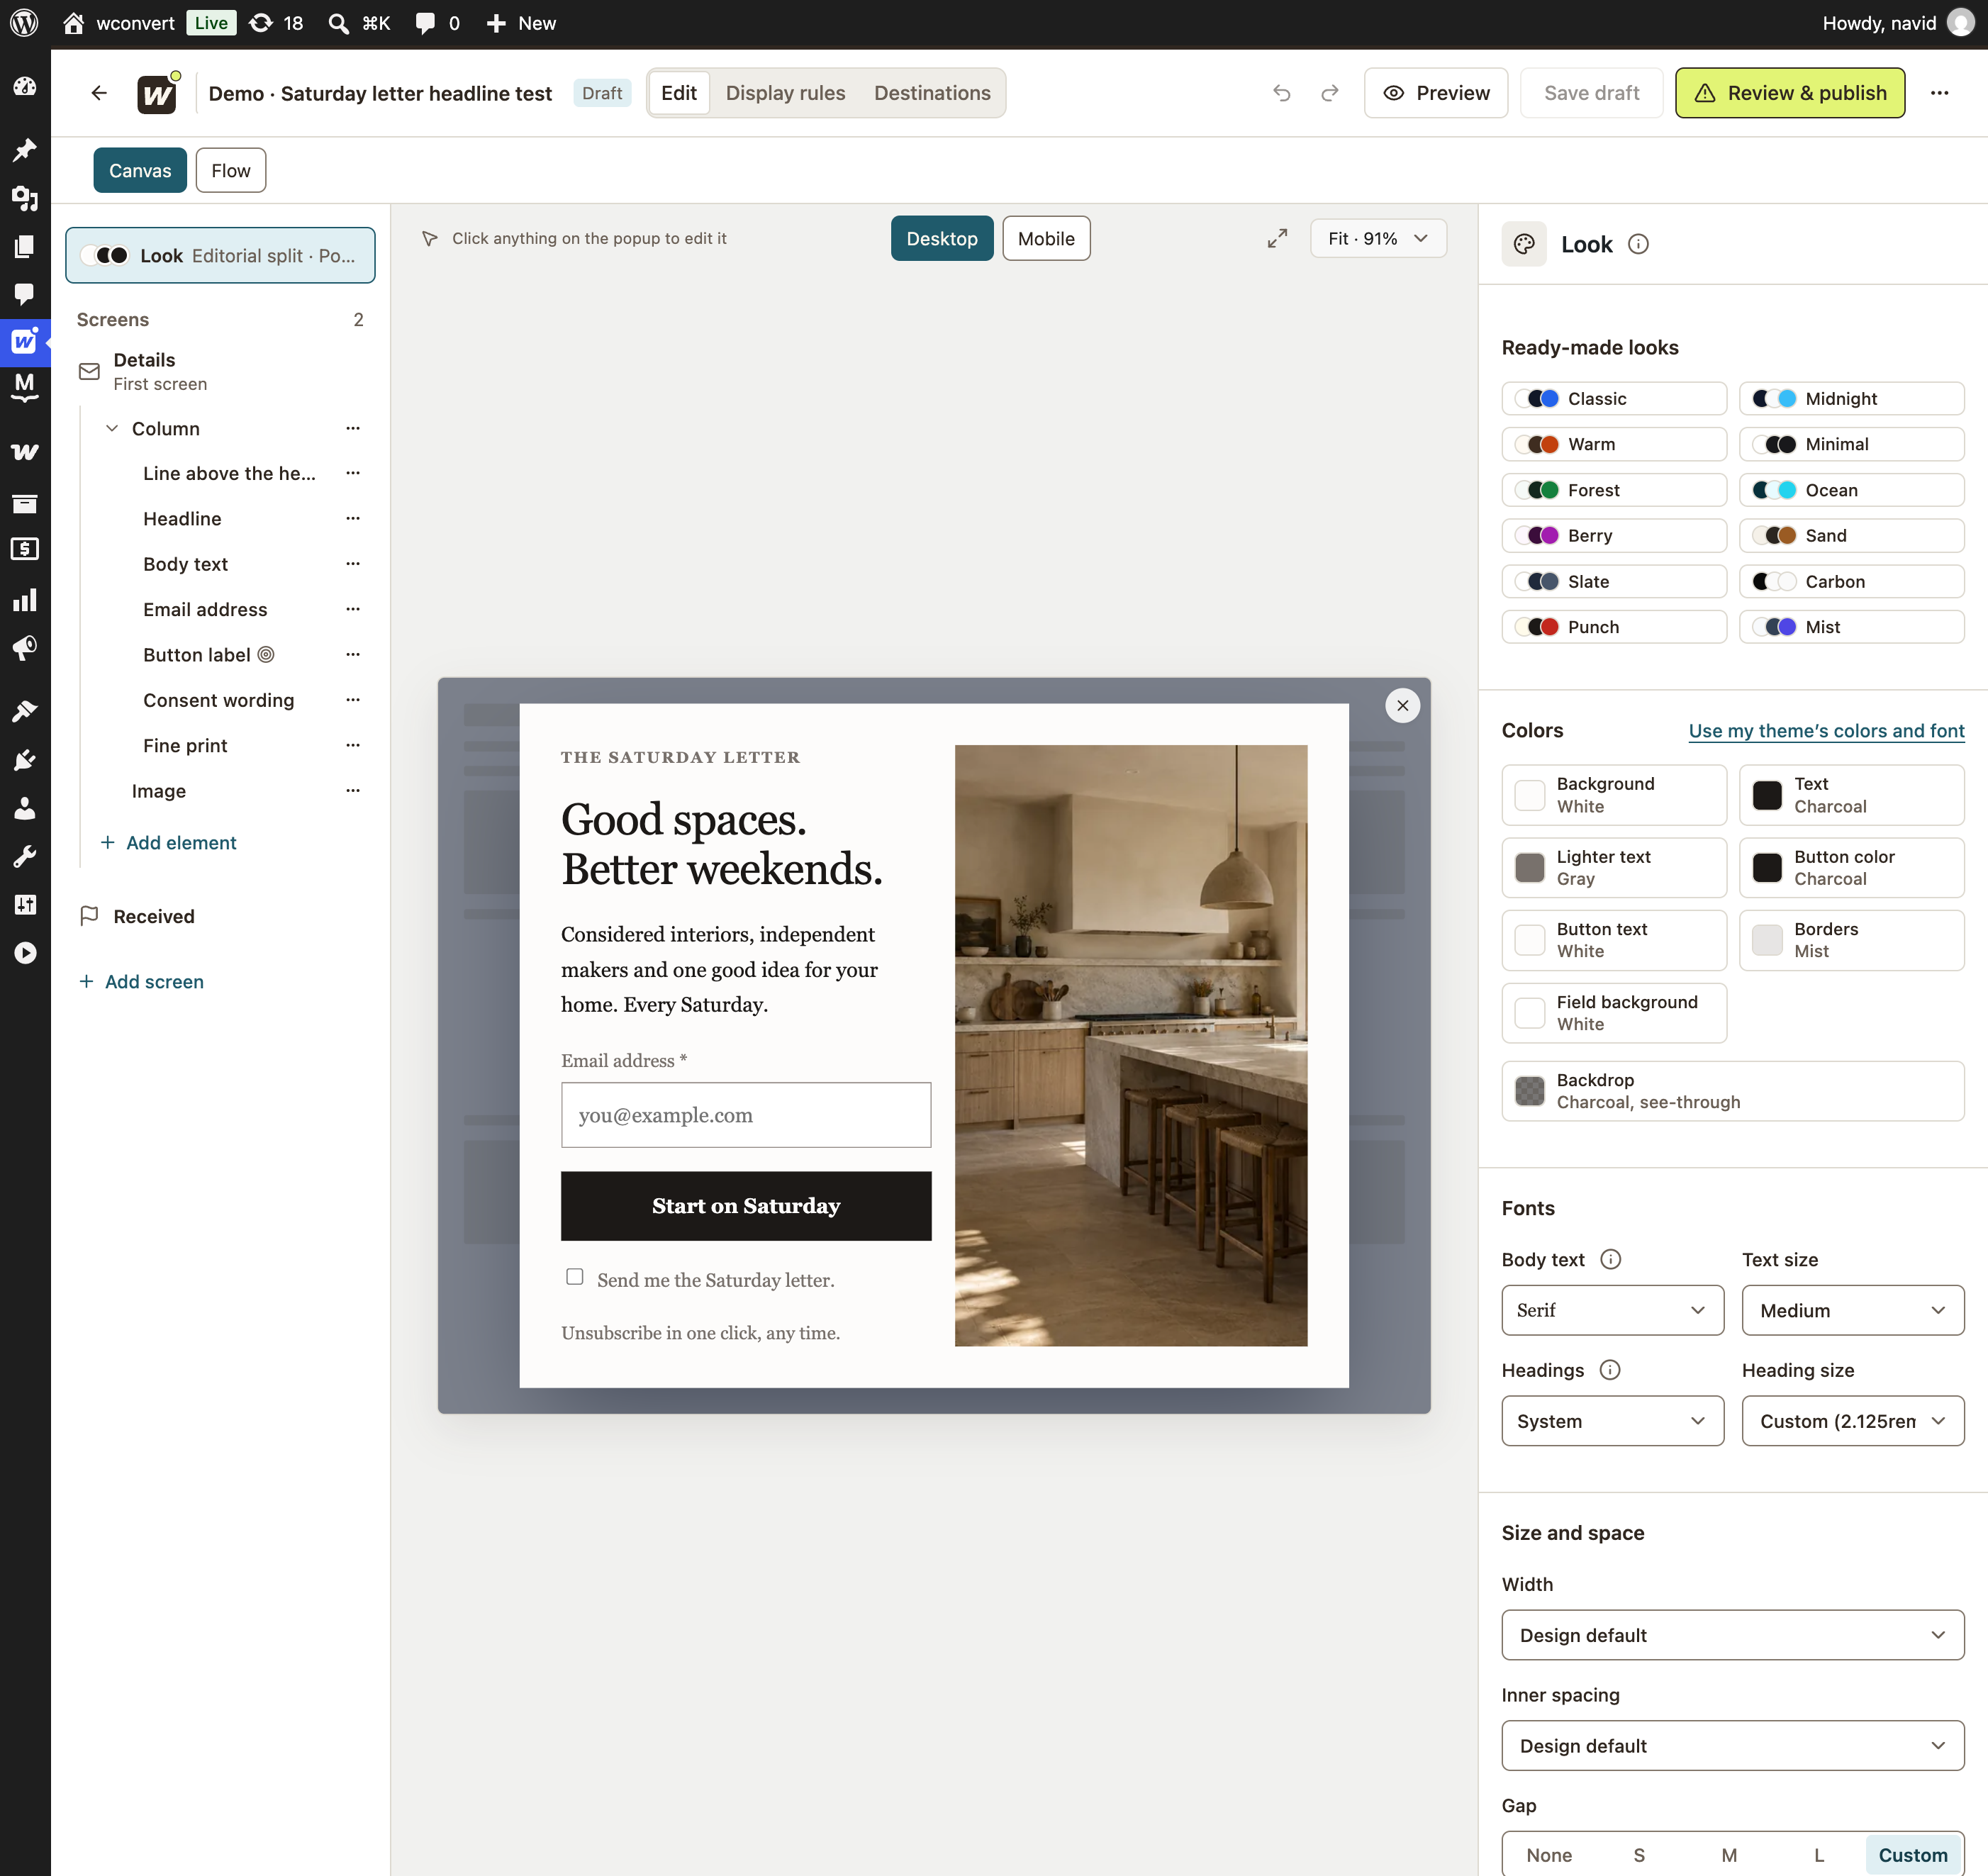Click Add screen

coord(141,981)
